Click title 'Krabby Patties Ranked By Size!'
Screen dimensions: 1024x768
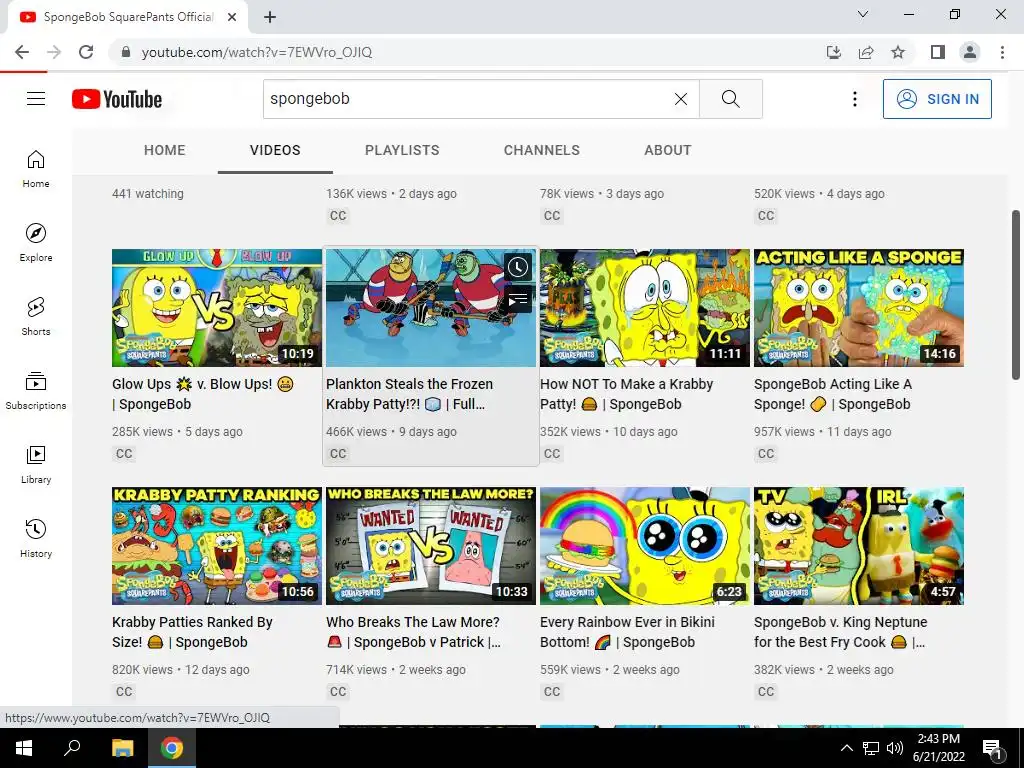point(192,632)
